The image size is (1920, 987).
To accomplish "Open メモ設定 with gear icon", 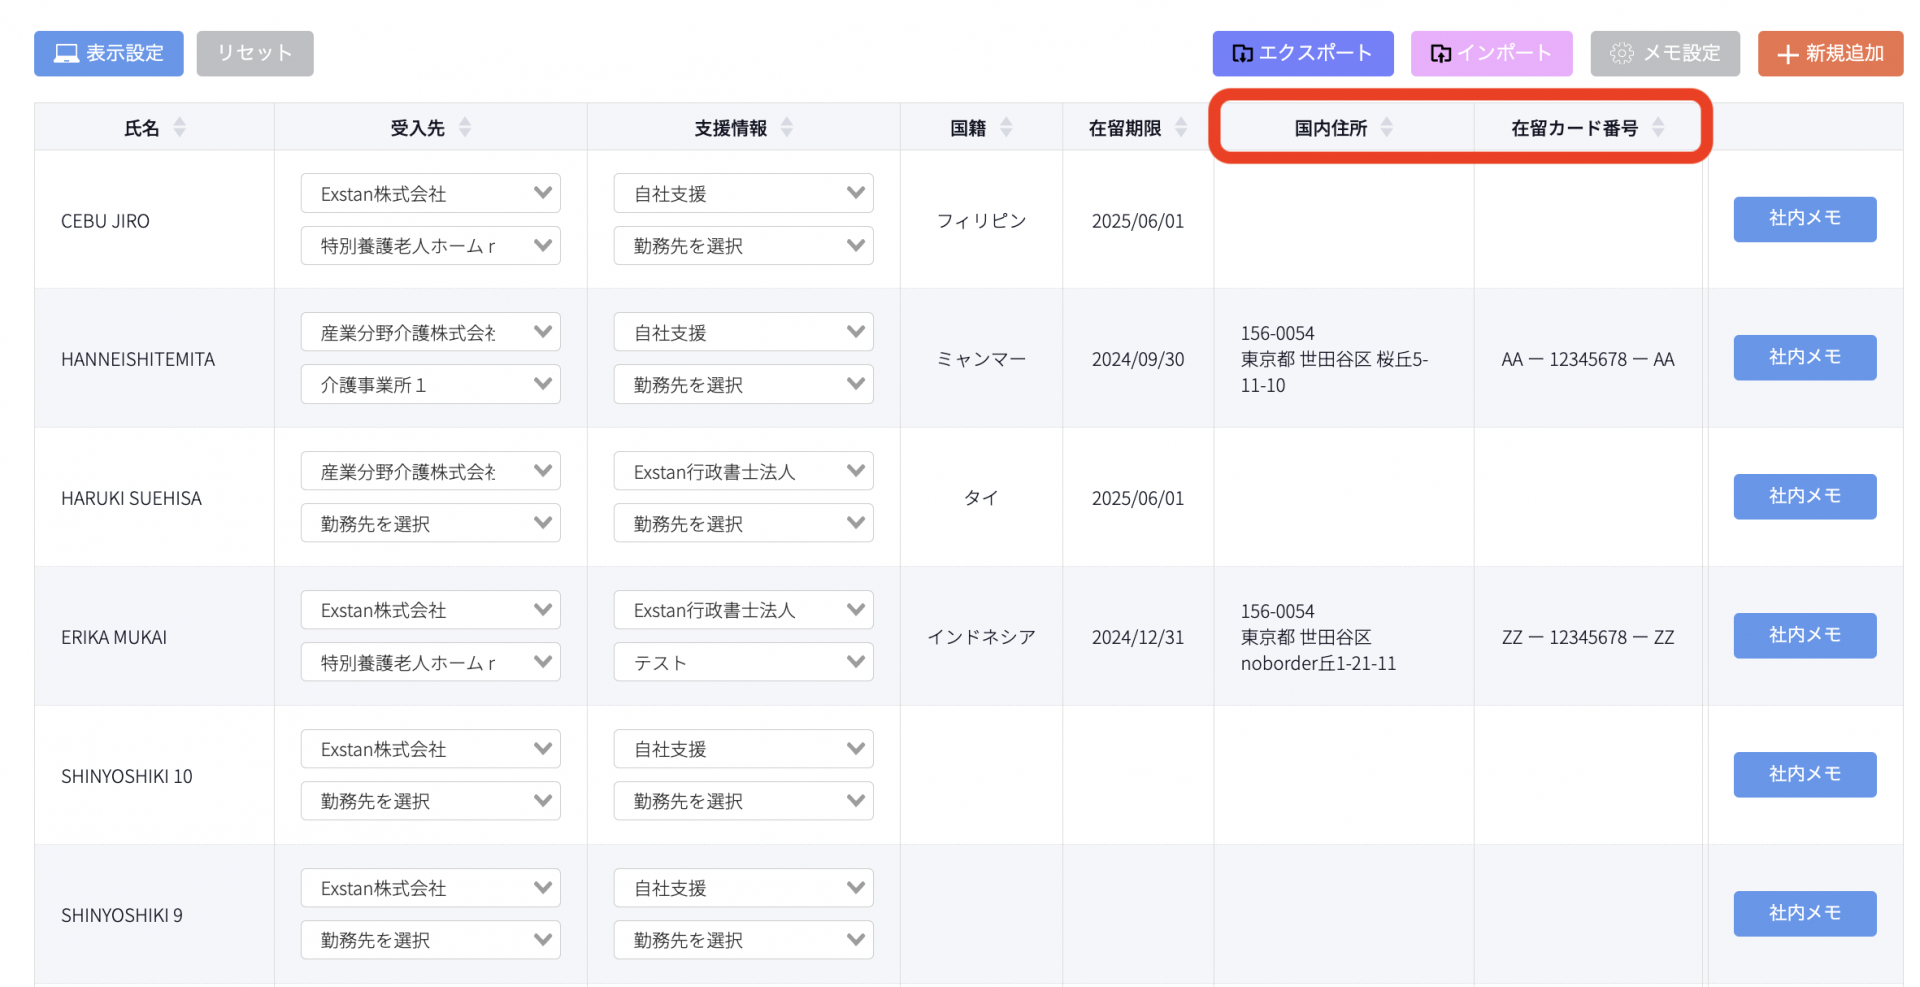I will [x=1665, y=53].
